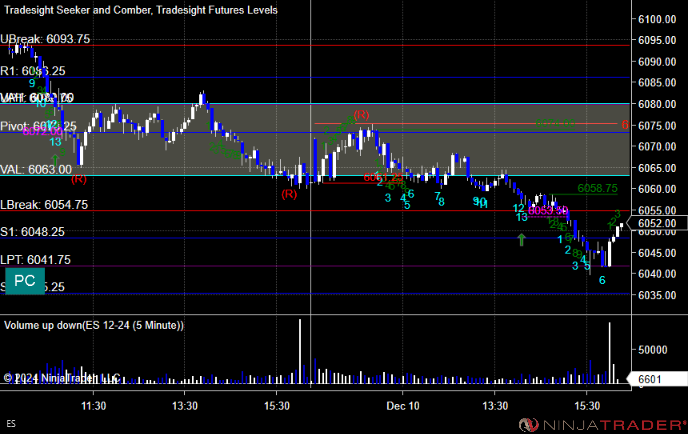Viewport: 688px width, 434px height.
Task: Click 6035.00 on the price axis
Action: click(x=657, y=295)
